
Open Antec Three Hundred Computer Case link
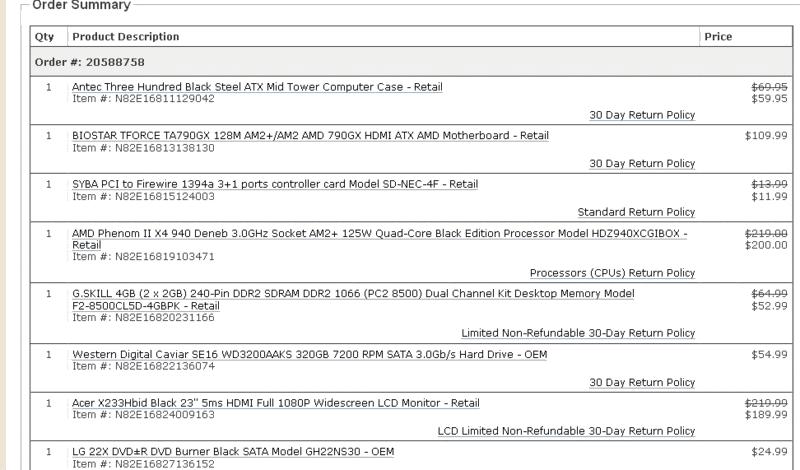pos(257,87)
